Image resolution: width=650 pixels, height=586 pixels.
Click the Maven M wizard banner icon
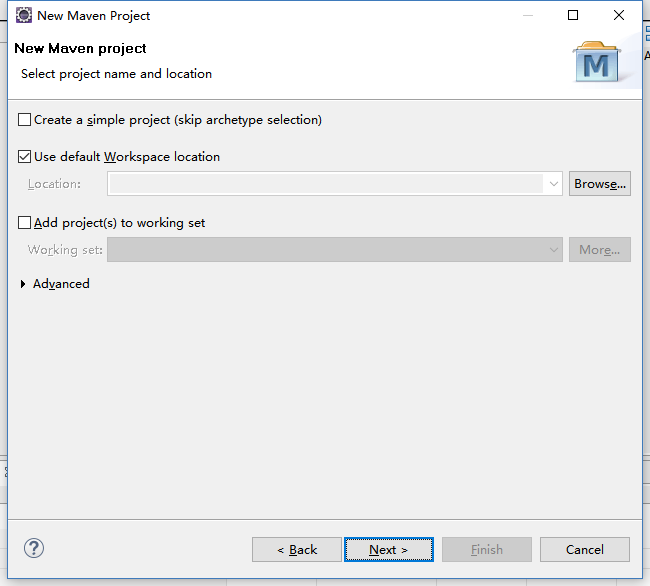(x=597, y=62)
